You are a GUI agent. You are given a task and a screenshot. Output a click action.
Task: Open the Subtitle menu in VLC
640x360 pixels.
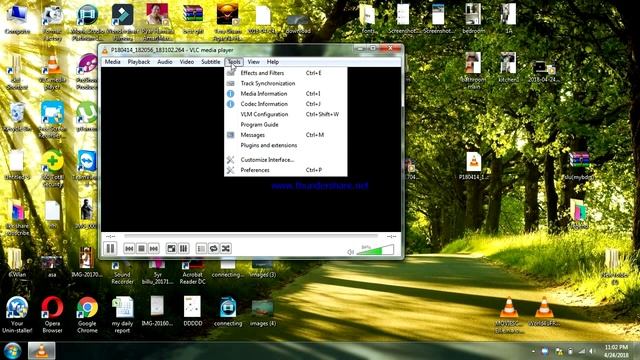tap(211, 62)
